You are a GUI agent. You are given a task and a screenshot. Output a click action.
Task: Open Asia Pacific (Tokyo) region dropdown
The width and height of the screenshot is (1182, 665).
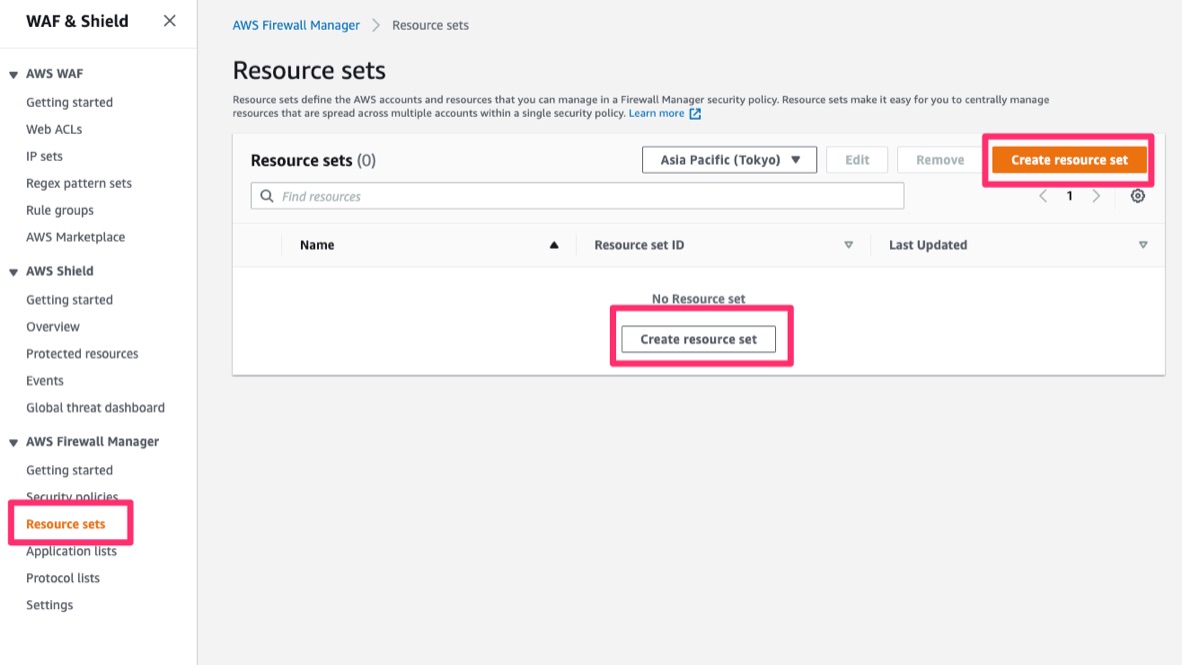729,160
